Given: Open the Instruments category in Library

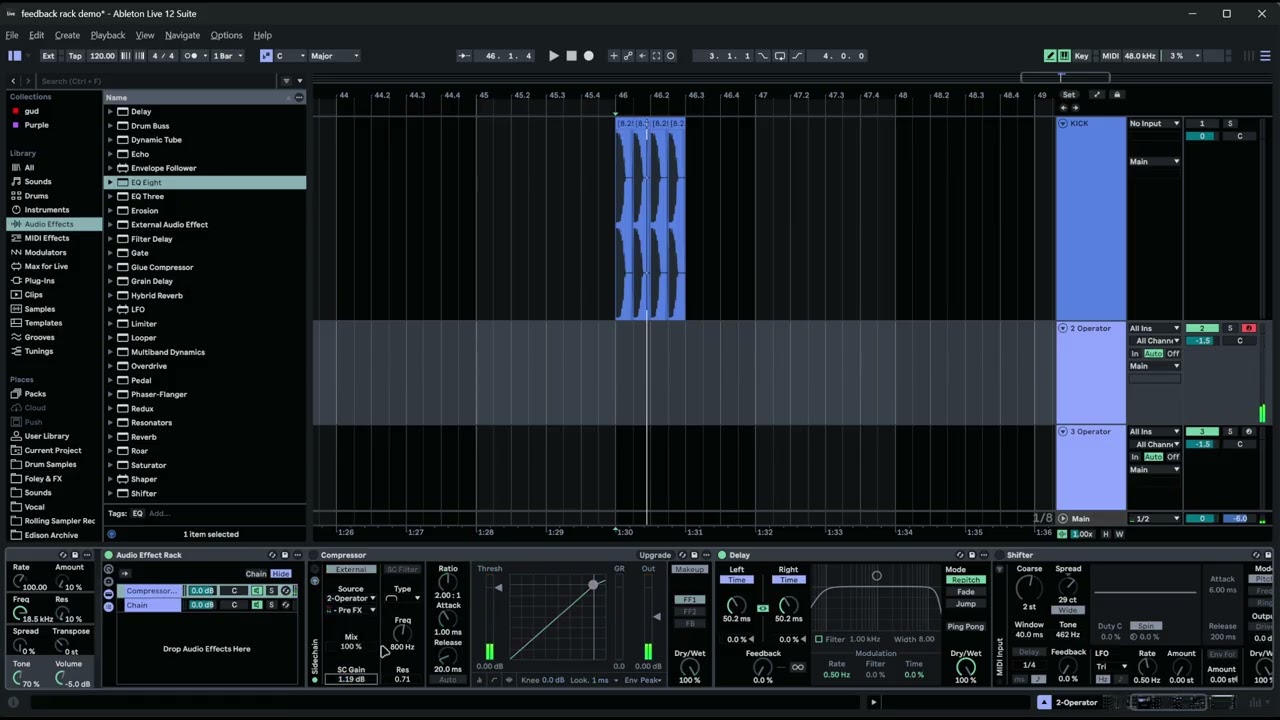Looking at the screenshot, I should (x=47, y=210).
